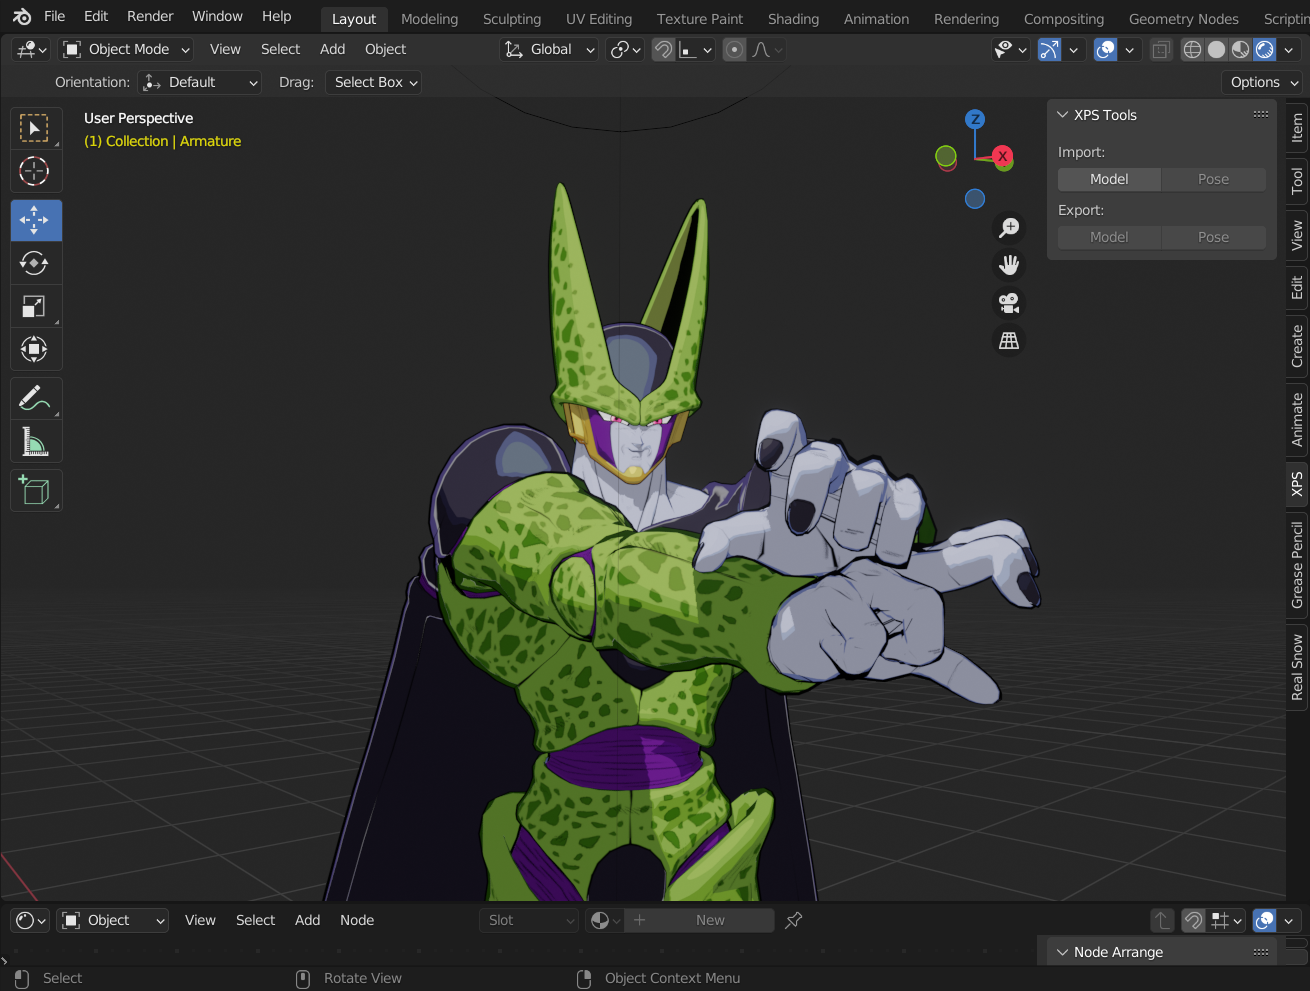This screenshot has height=991, width=1310.
Task: Select the Add Cube tool
Action: point(36,490)
